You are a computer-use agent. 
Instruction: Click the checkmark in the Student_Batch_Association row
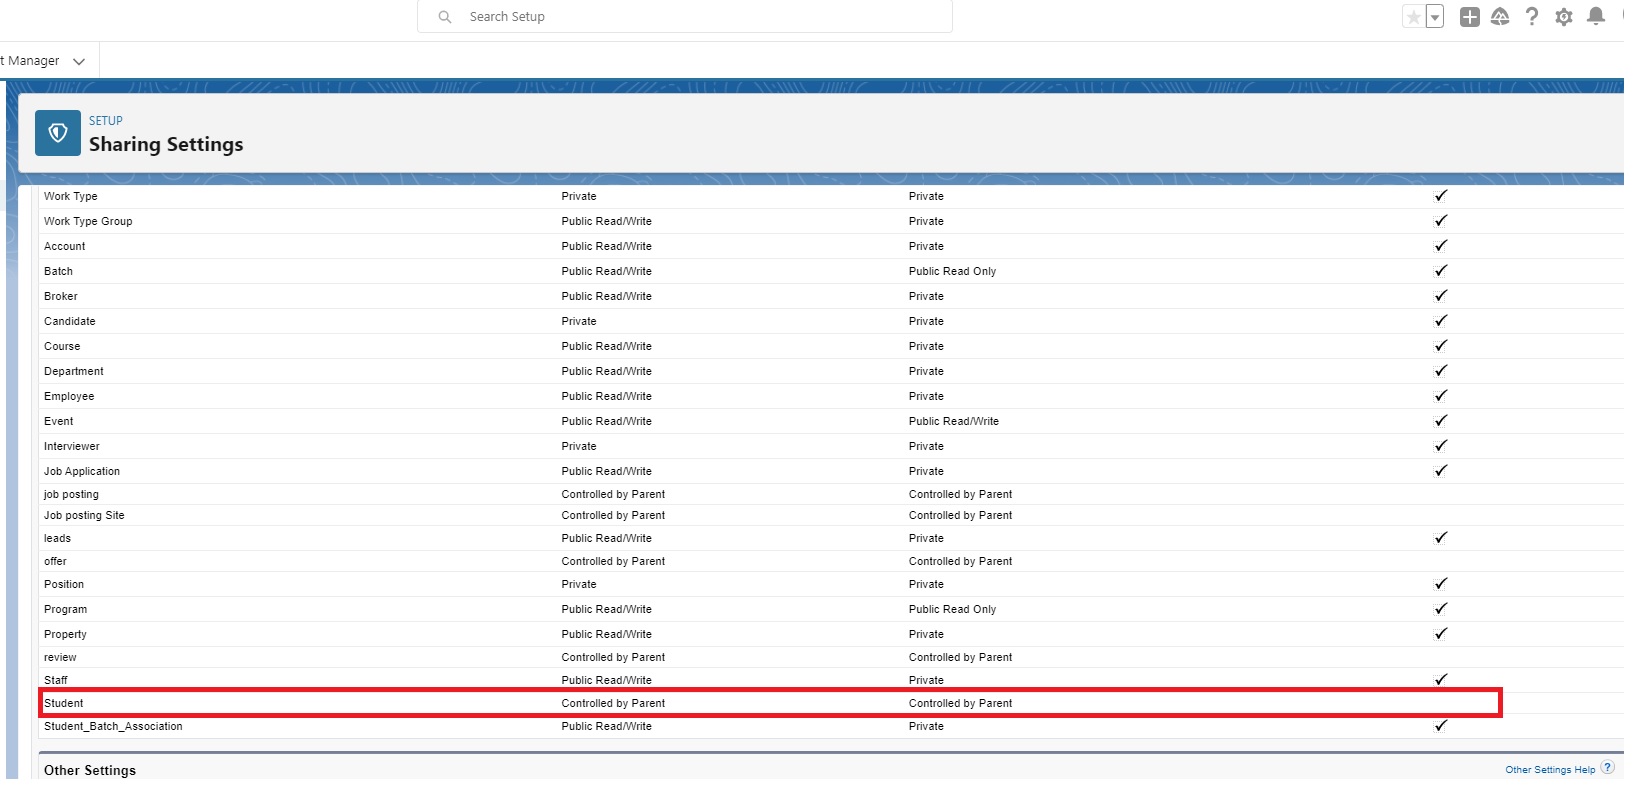pyautogui.click(x=1440, y=726)
